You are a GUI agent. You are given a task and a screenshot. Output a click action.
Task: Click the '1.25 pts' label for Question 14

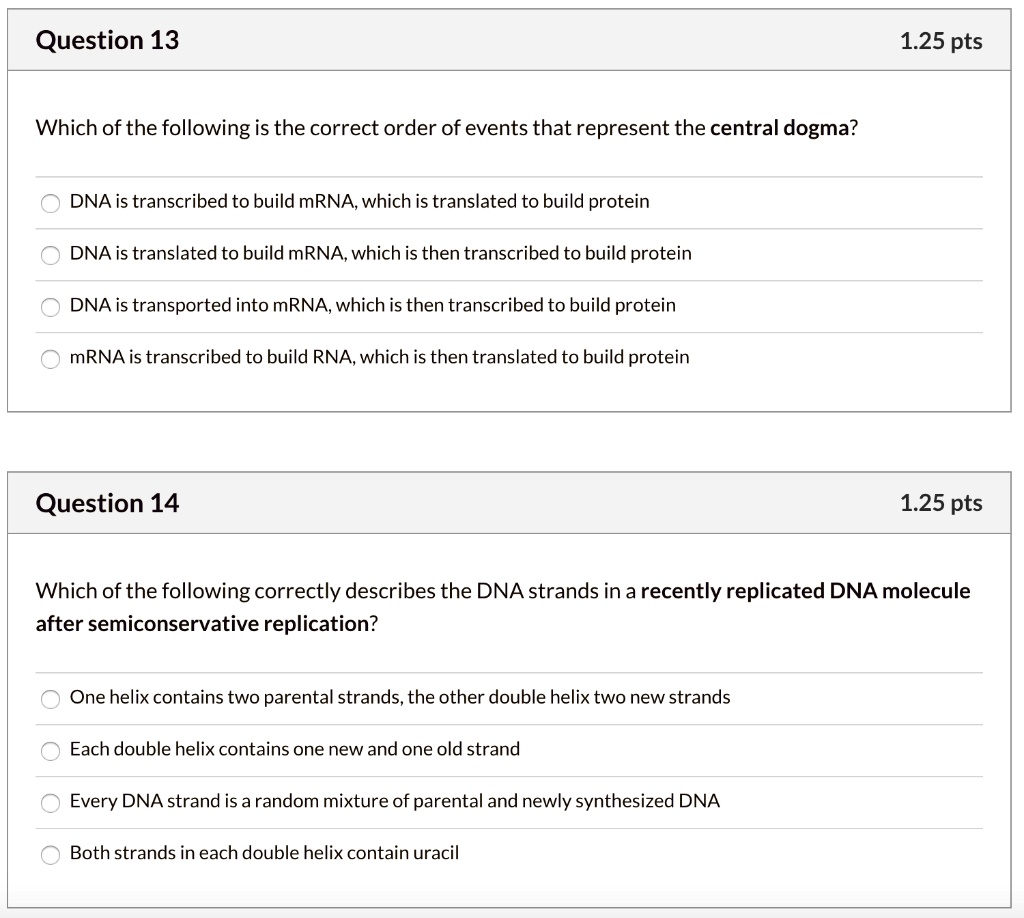click(941, 504)
